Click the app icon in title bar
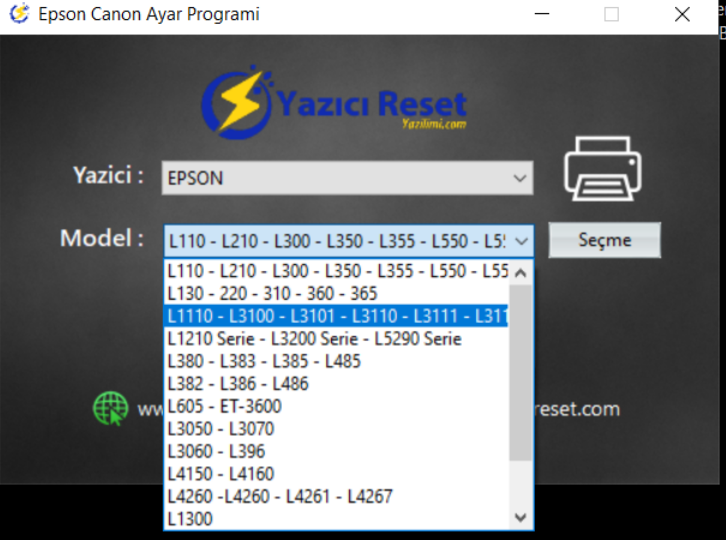This screenshot has width=726, height=540. pos(19,13)
